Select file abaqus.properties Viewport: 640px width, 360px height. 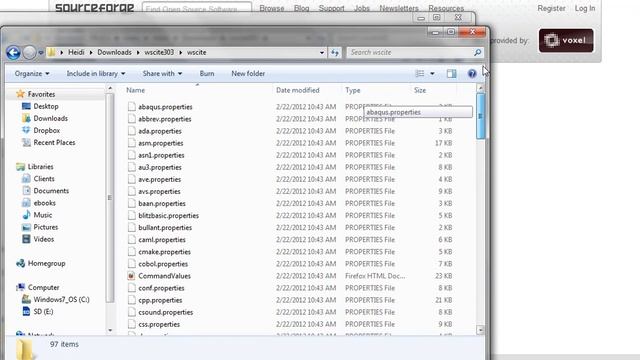pyautogui.click(x=165, y=107)
